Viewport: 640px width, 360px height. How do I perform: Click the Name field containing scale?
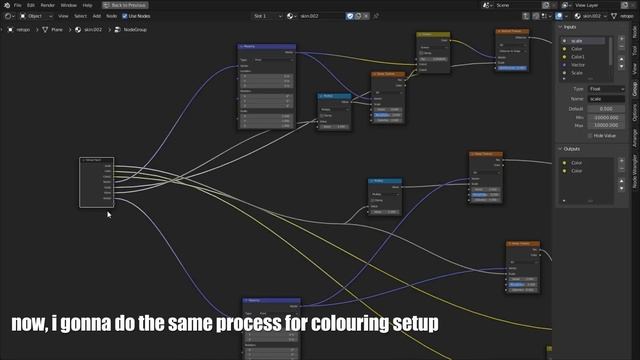(606, 99)
